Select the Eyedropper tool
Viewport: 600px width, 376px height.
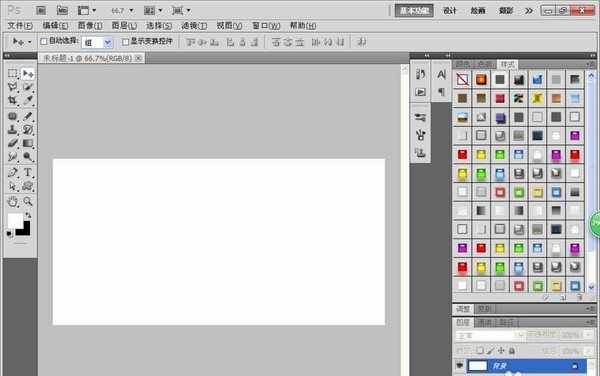tap(28, 100)
